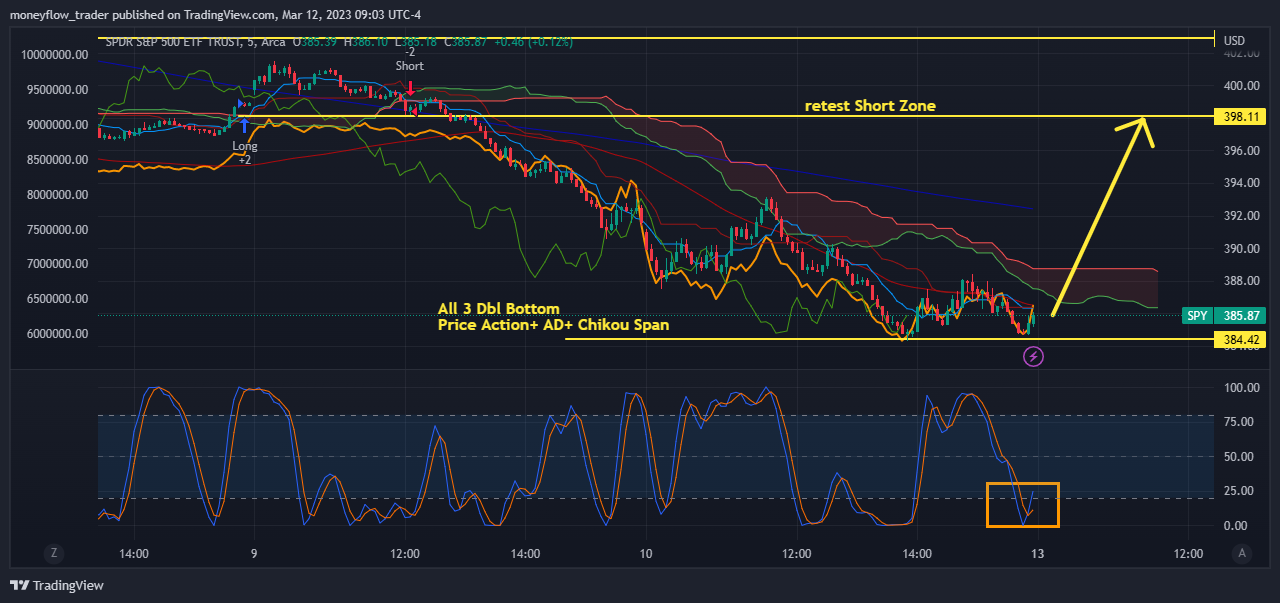
Task: Click the 8500000.00 left axis value
Action: tap(59, 159)
